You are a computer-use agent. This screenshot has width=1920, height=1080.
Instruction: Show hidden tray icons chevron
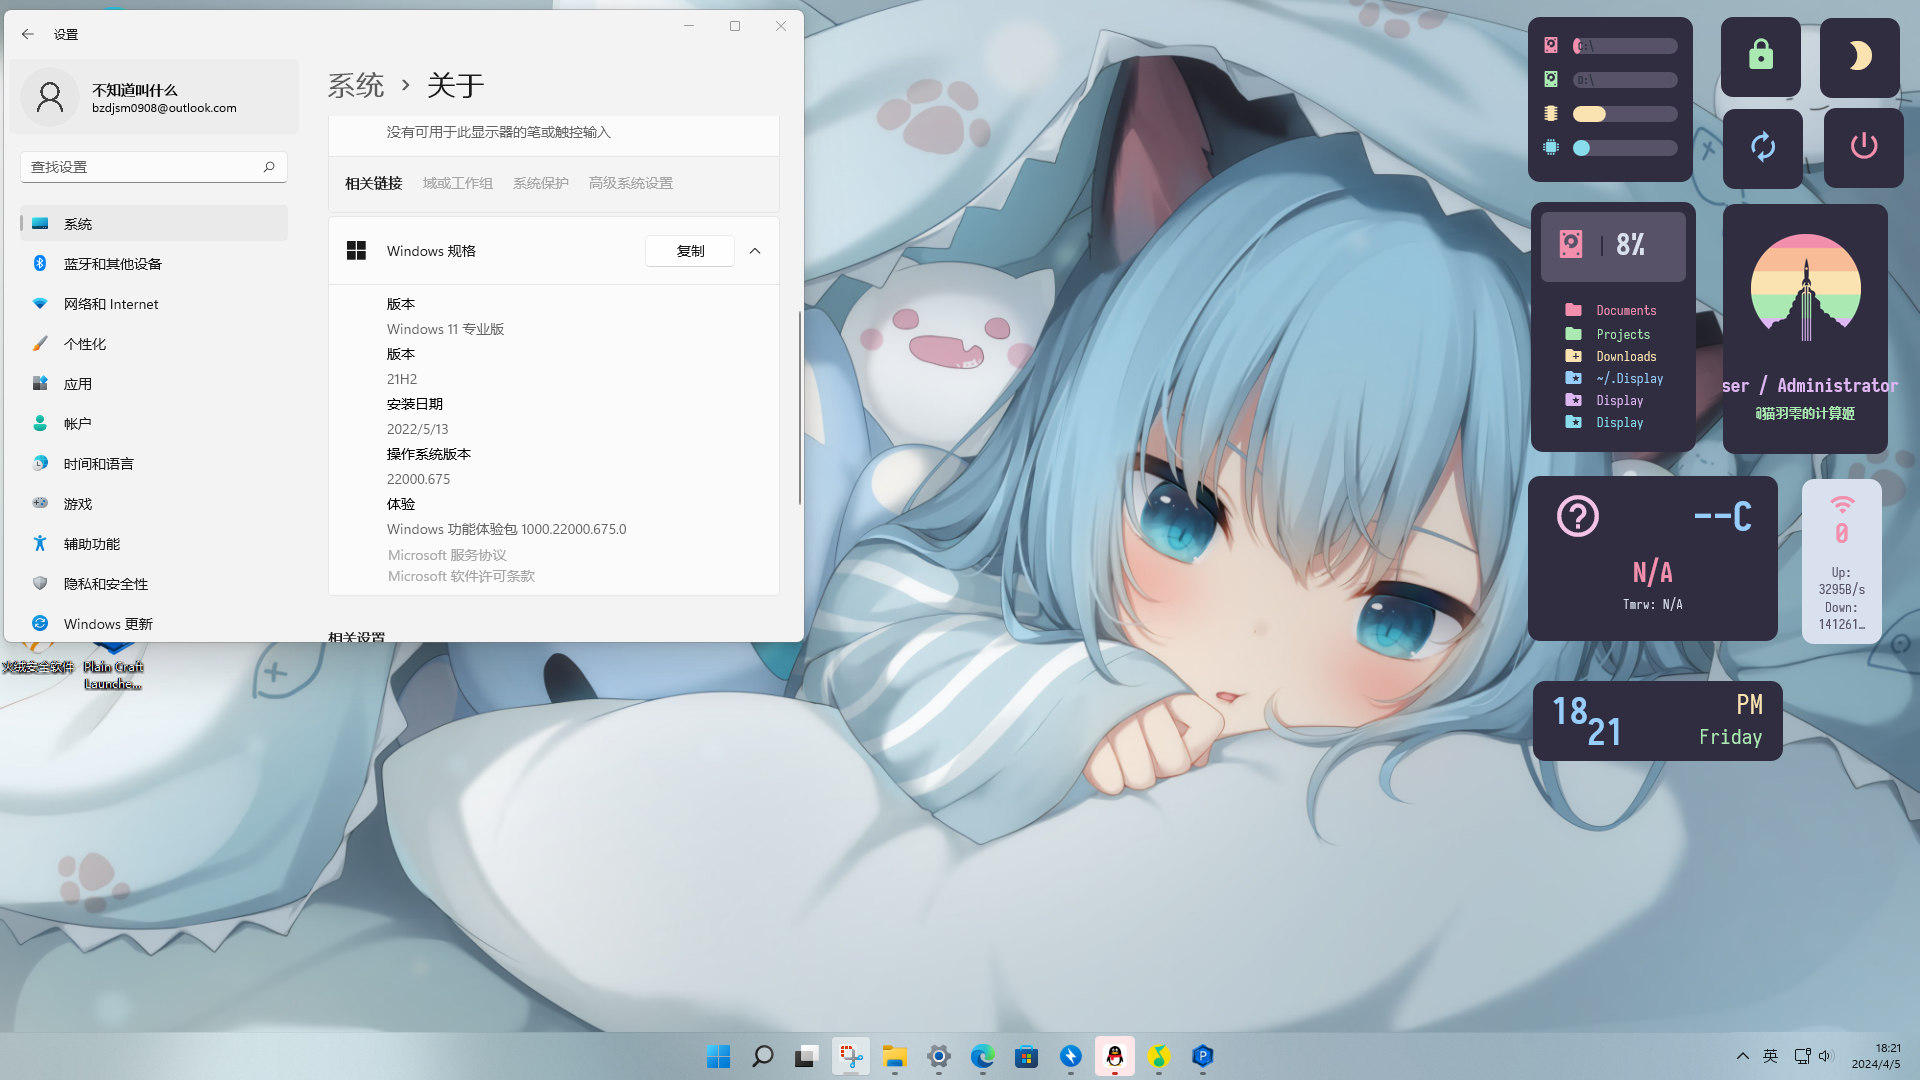[1743, 1056]
